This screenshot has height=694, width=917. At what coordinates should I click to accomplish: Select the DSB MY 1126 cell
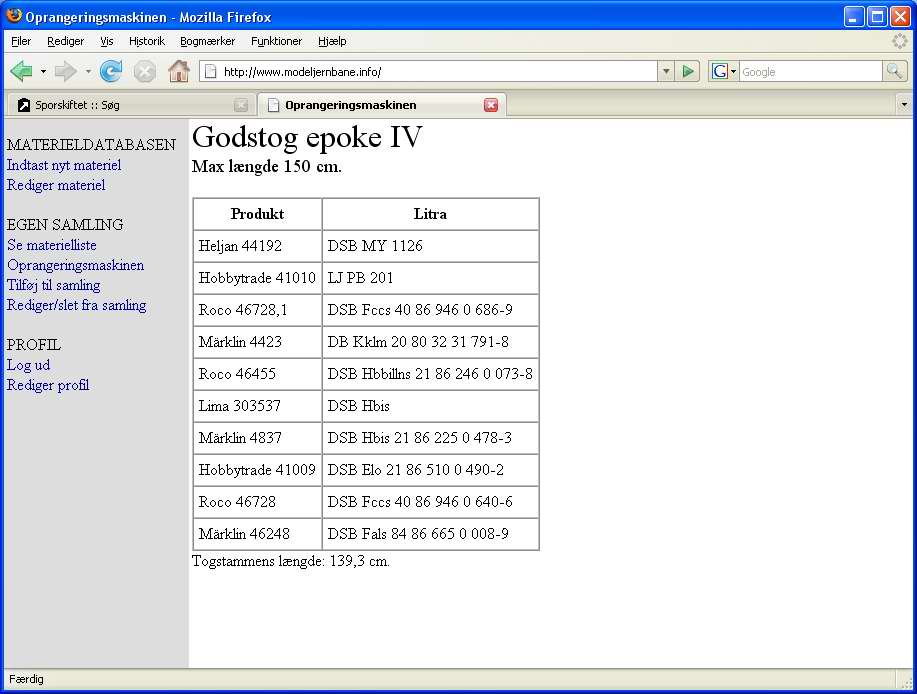[x=430, y=246]
